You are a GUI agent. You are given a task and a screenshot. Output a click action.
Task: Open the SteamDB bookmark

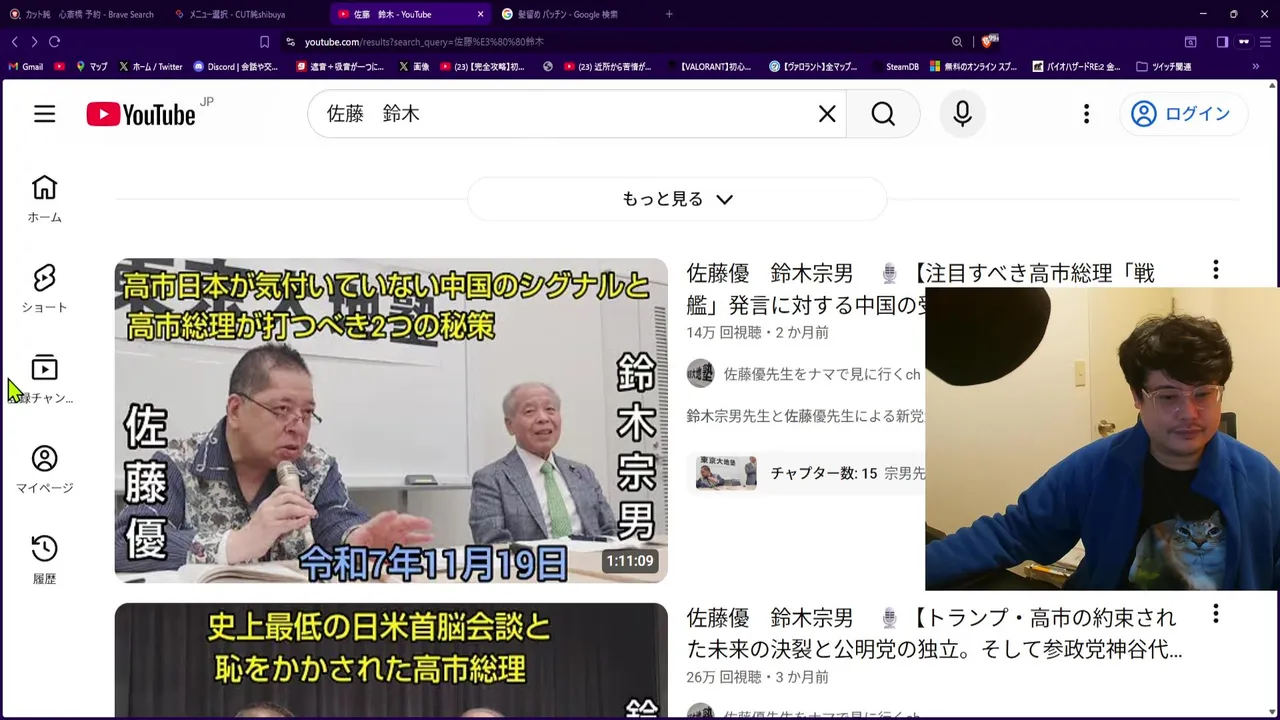894,67
